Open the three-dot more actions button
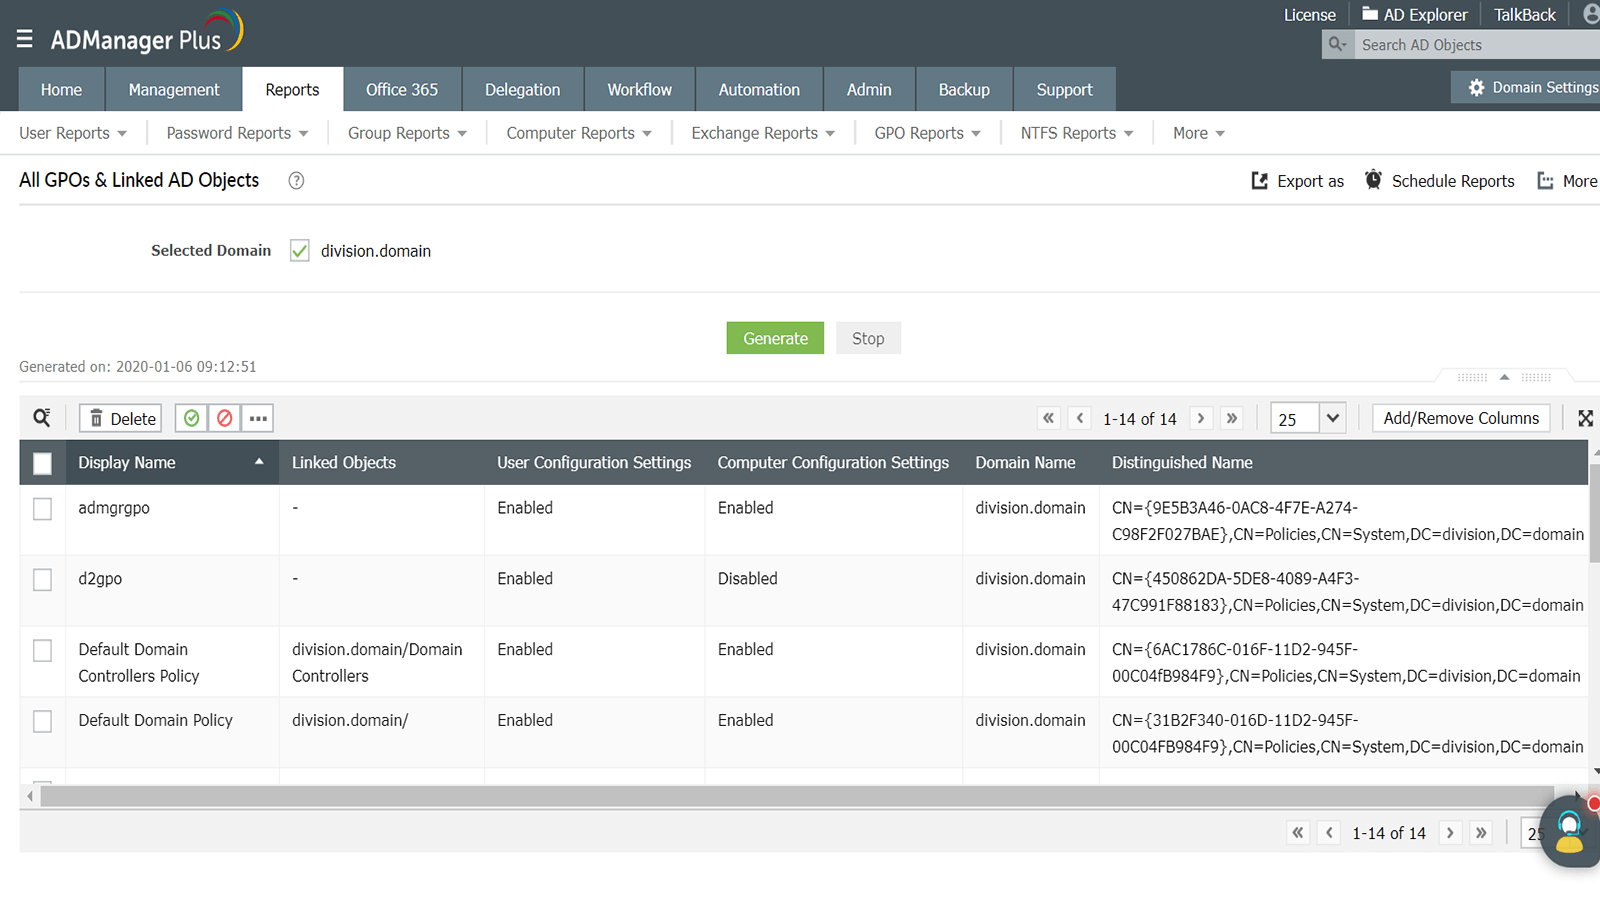This screenshot has width=1600, height=900. coord(258,418)
